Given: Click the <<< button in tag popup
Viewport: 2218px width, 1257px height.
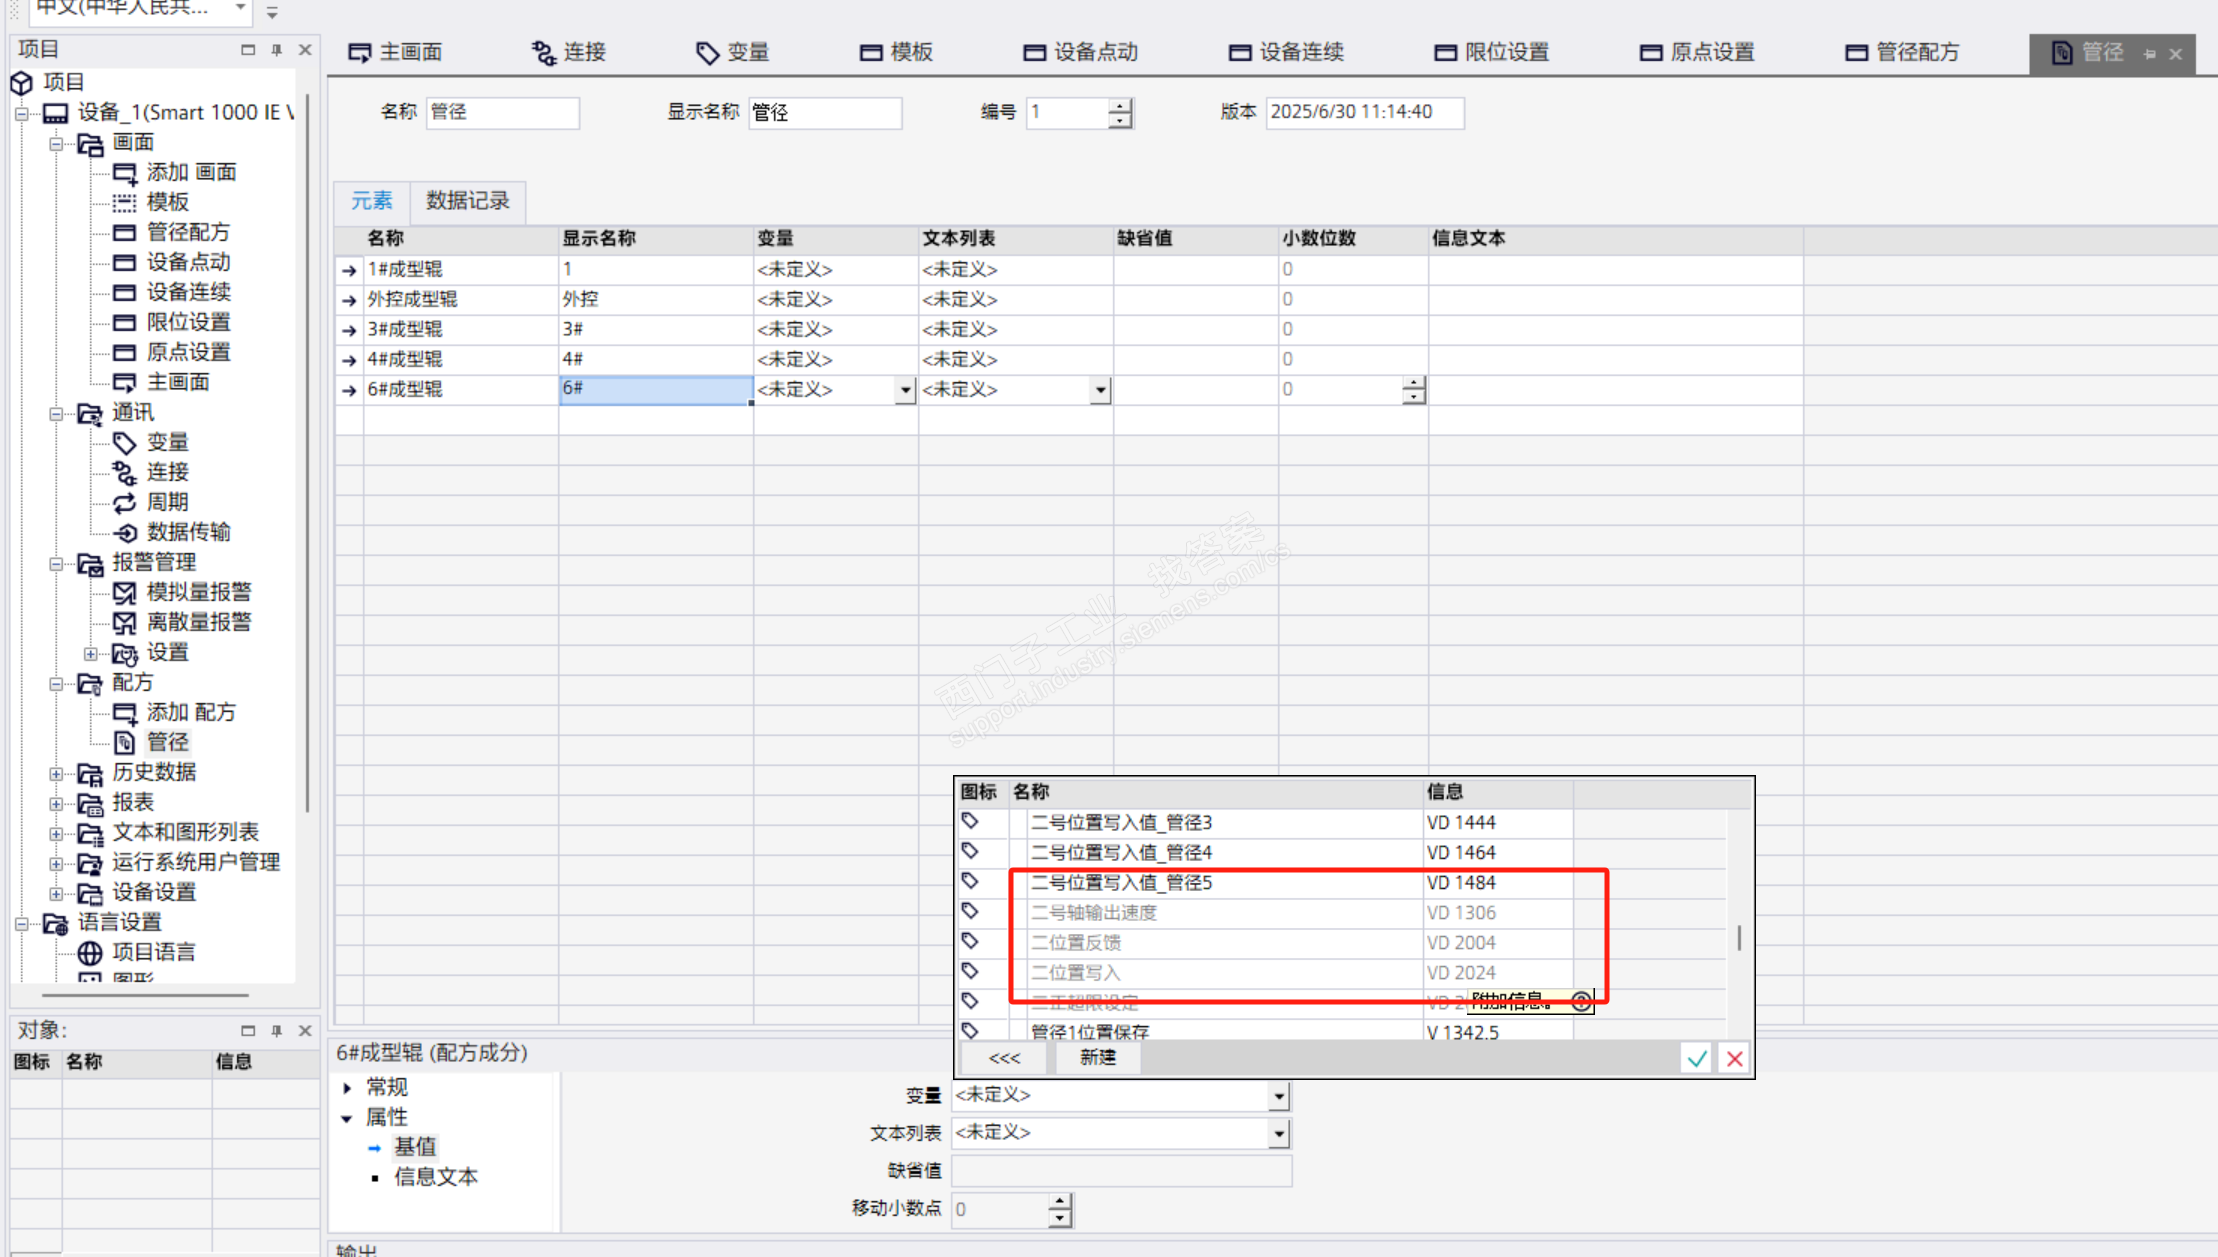Looking at the screenshot, I should pyautogui.click(x=1004, y=1058).
